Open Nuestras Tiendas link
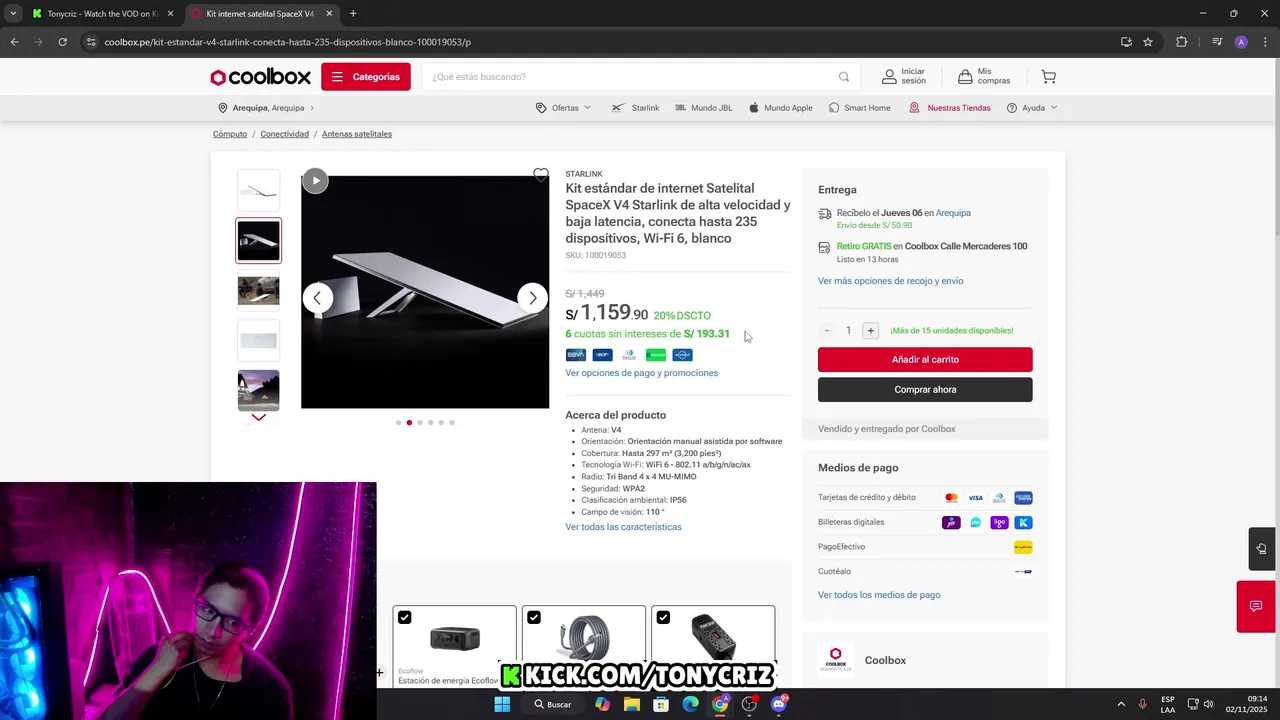This screenshot has width=1280, height=720. tap(950, 108)
